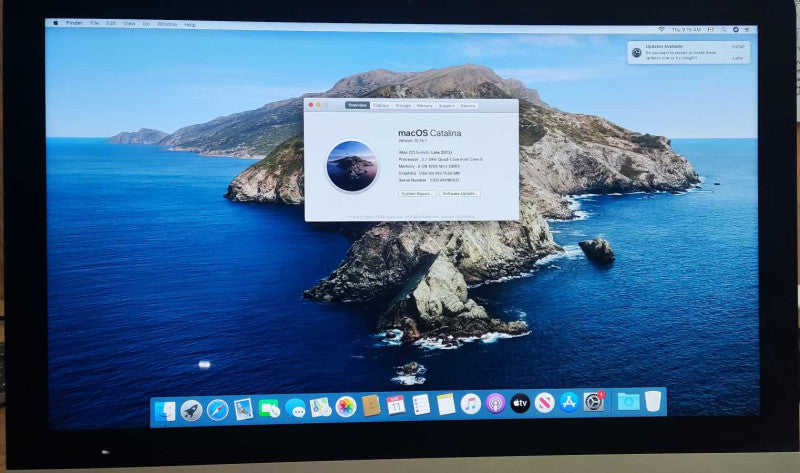Switch to the Service tab

click(468, 106)
